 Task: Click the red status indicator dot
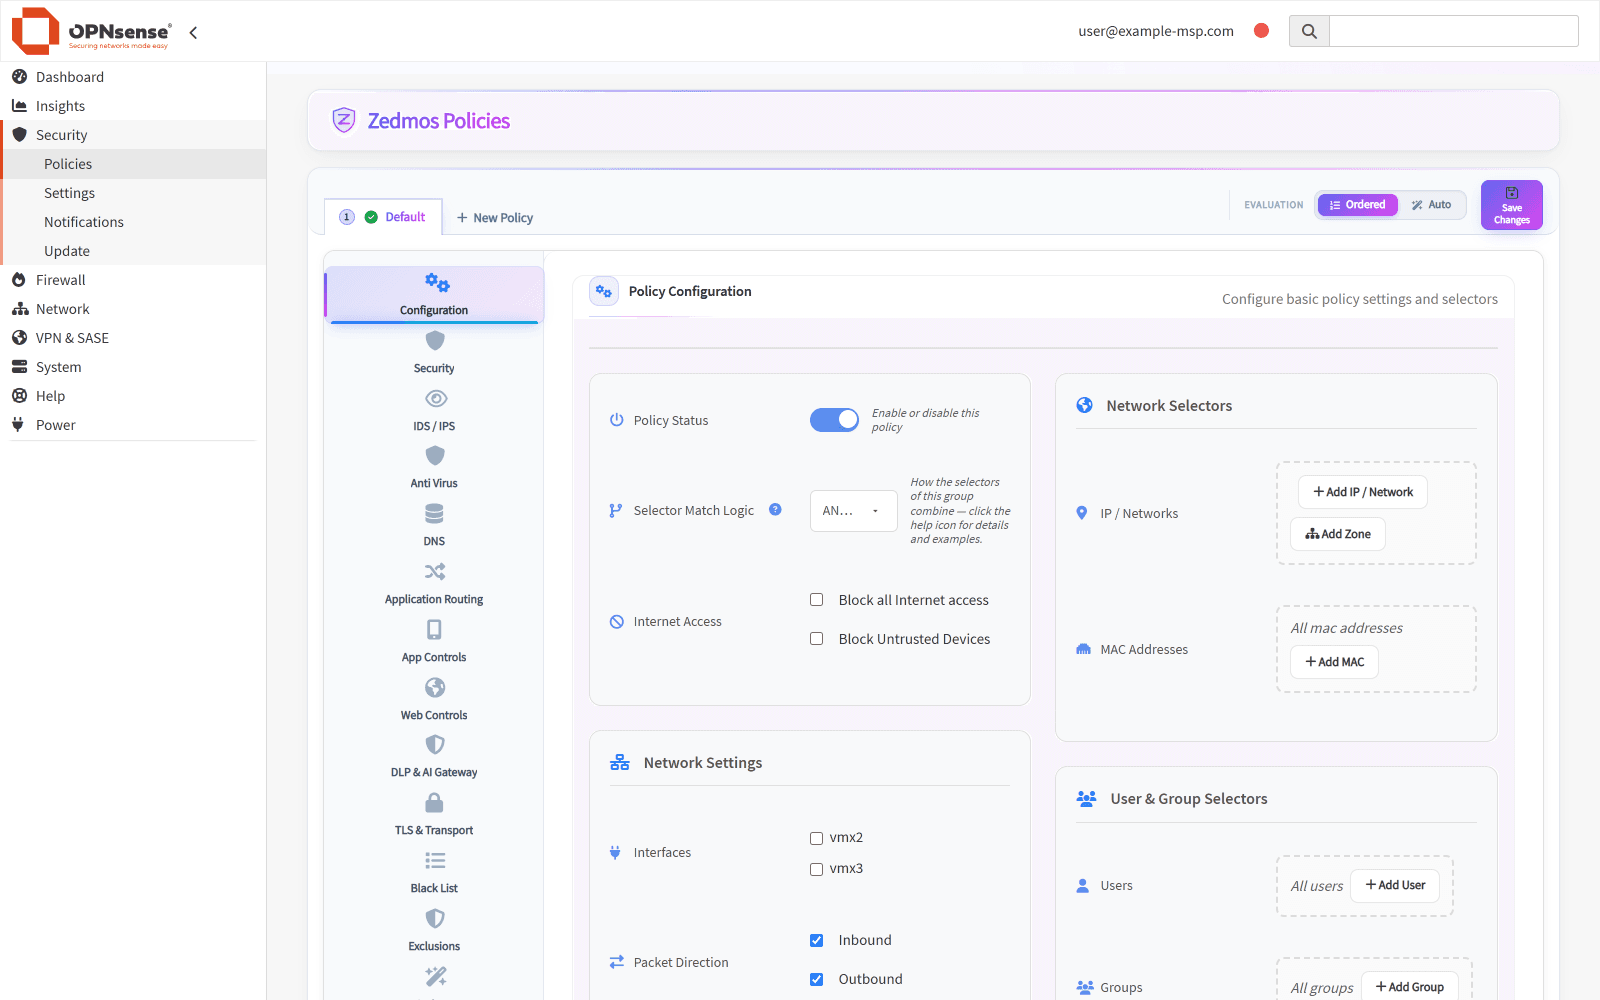tap(1262, 30)
